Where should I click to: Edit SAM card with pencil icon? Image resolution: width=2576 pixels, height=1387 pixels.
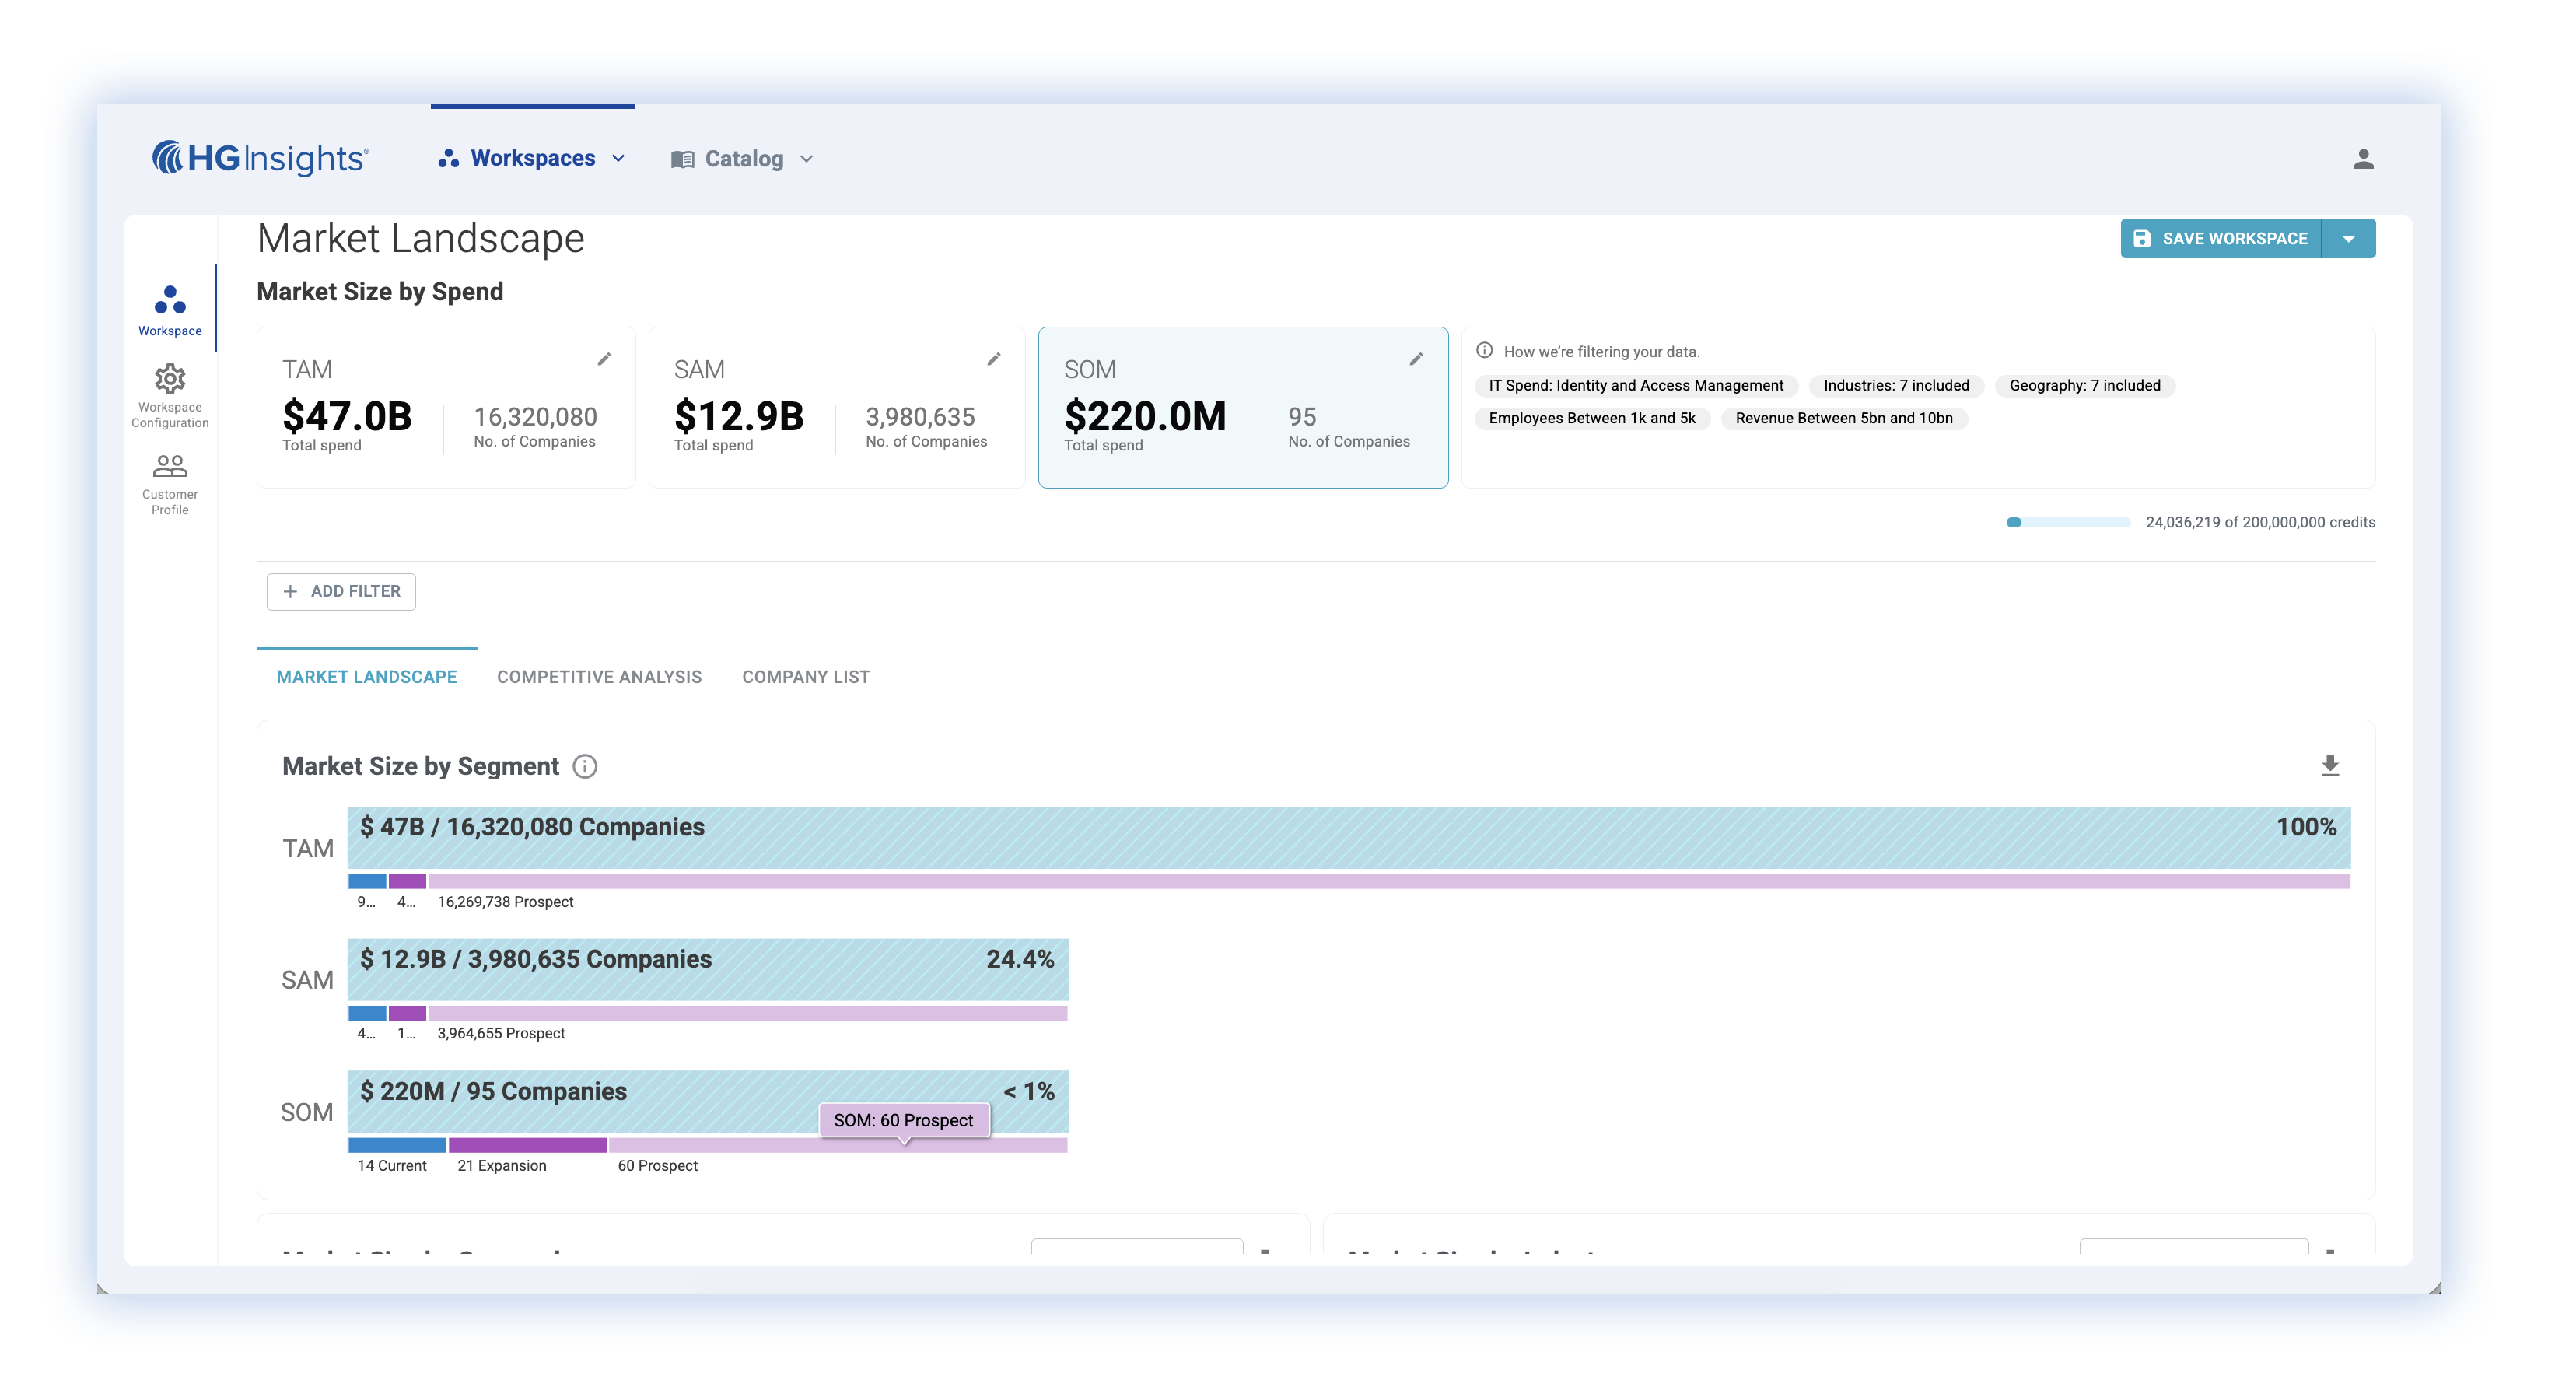(994, 359)
